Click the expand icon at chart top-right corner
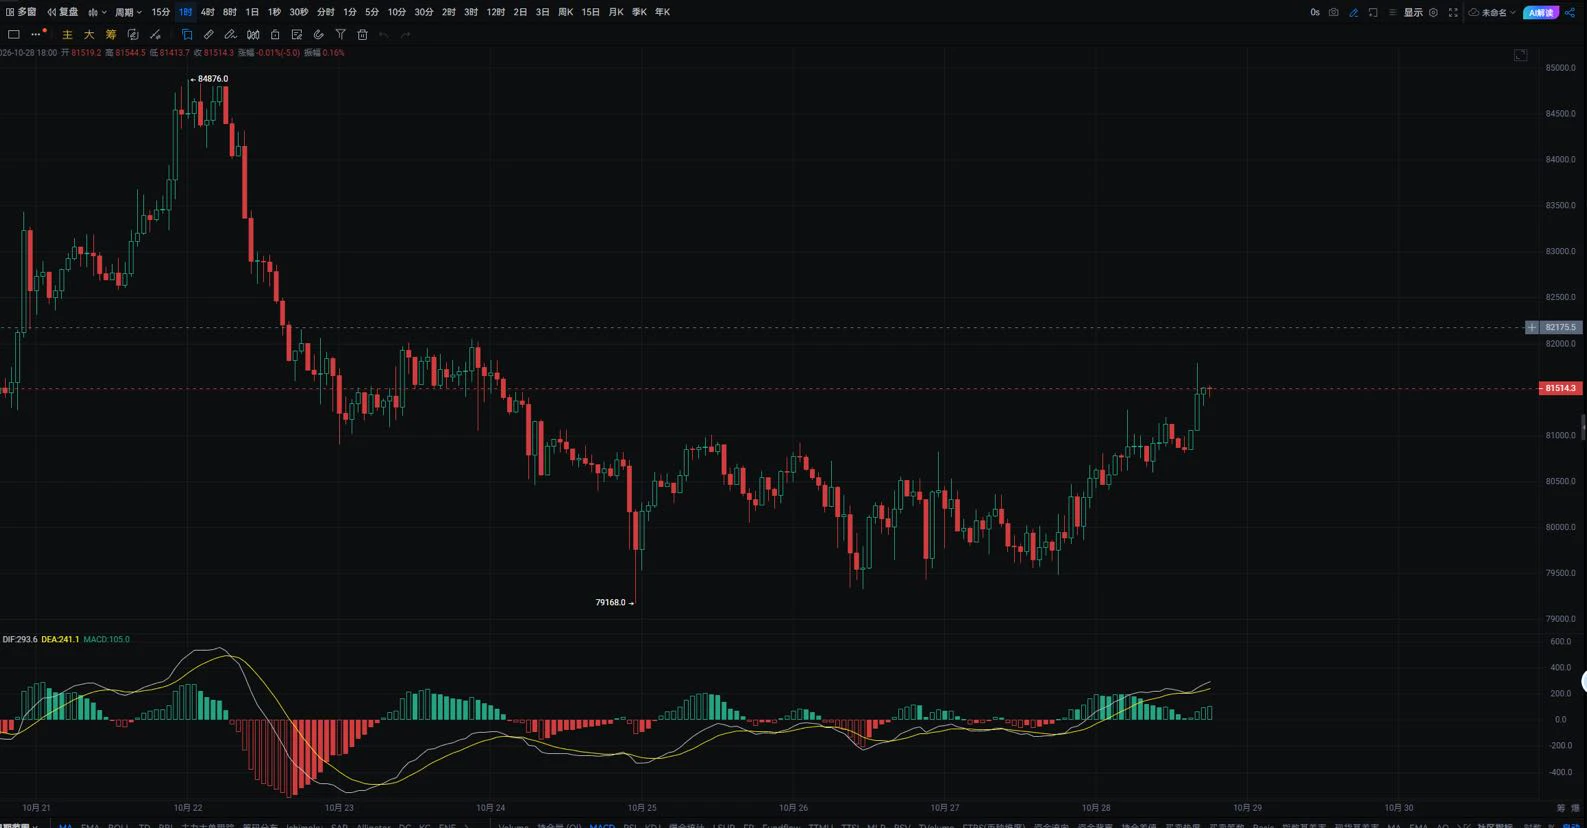 1520,55
